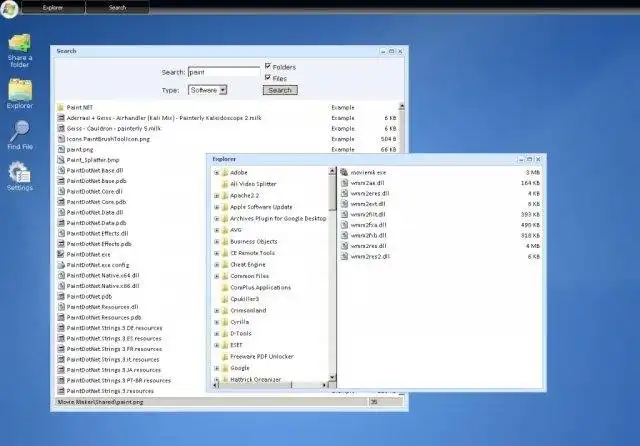Click wmm2ae.dll file icon
Screen dimensions: 640x446
344,183
